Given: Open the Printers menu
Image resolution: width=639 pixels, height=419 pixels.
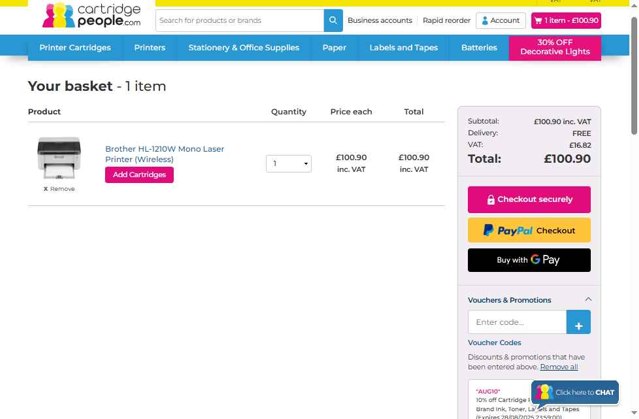Looking at the screenshot, I should 150,48.
